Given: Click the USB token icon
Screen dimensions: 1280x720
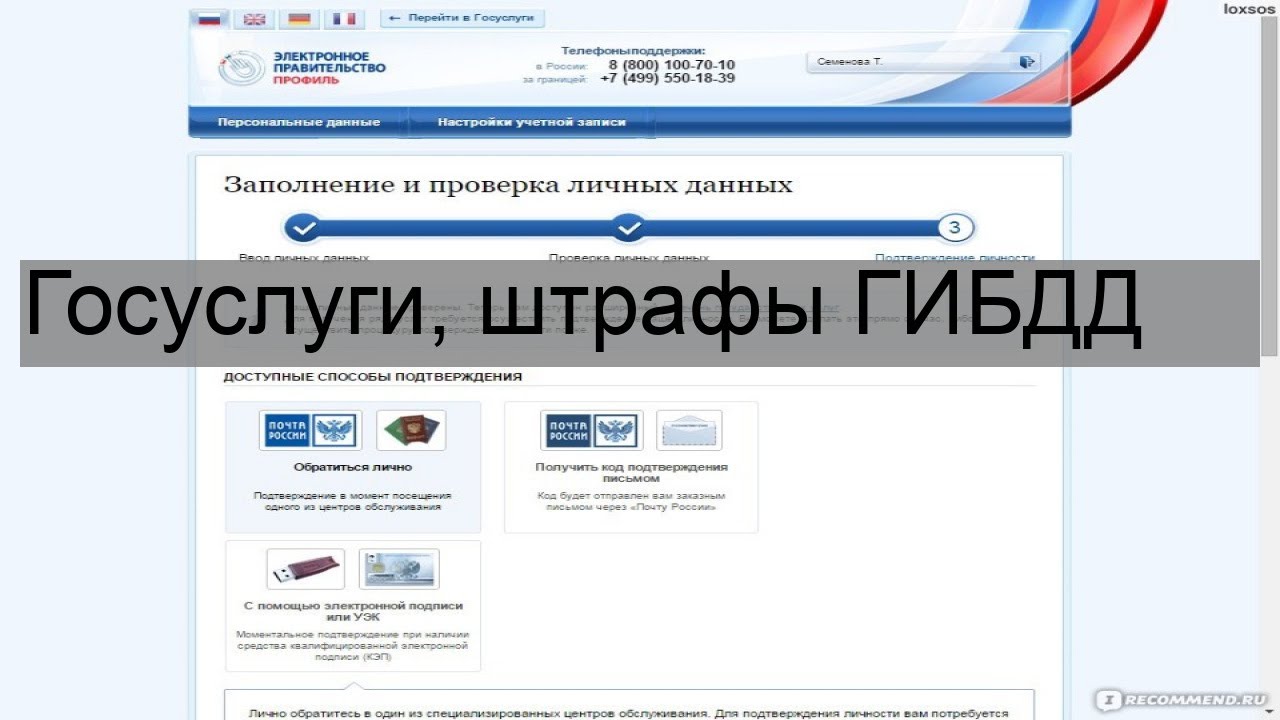Looking at the screenshot, I should point(306,569).
